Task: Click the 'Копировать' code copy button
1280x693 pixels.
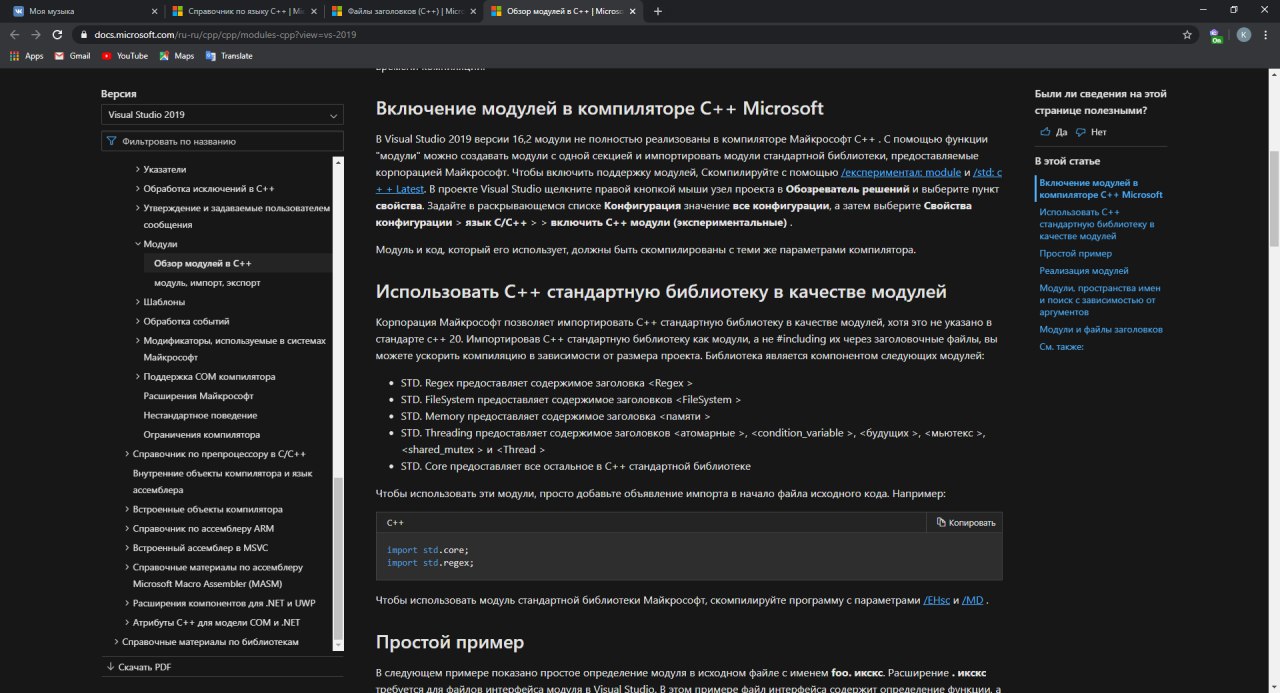Action: click(x=965, y=522)
